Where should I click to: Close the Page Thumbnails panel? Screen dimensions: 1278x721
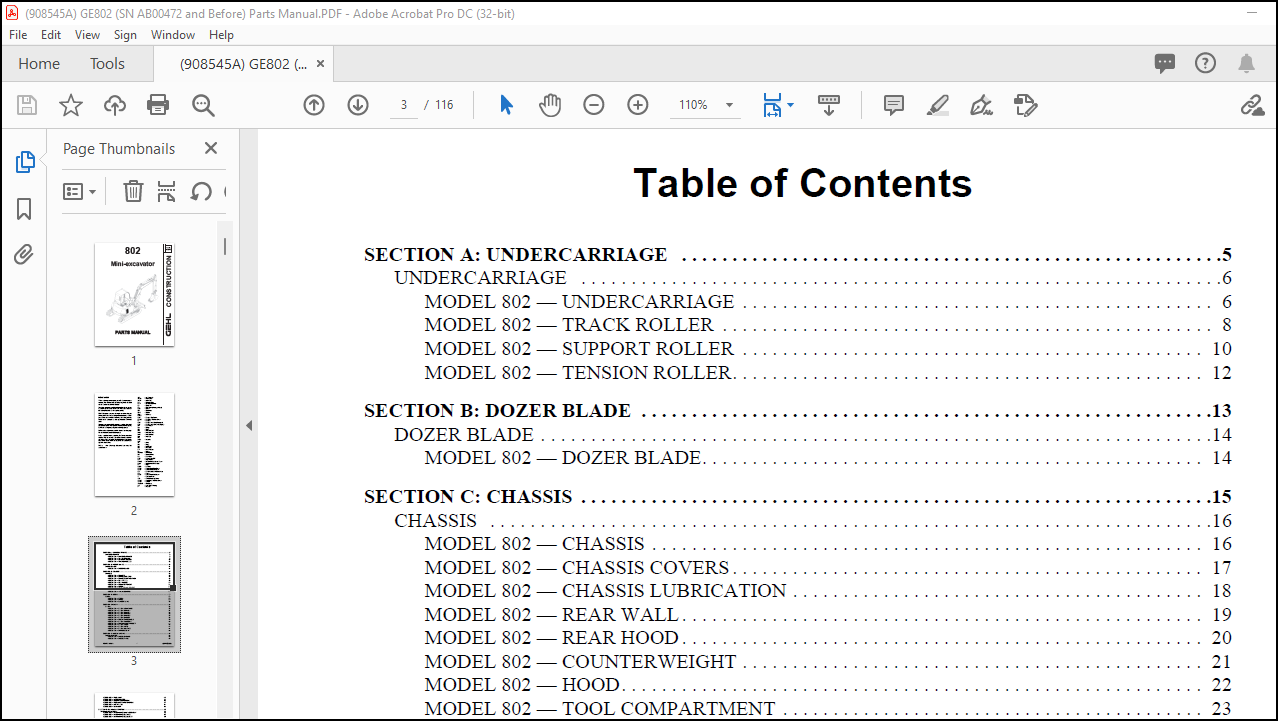click(x=211, y=148)
